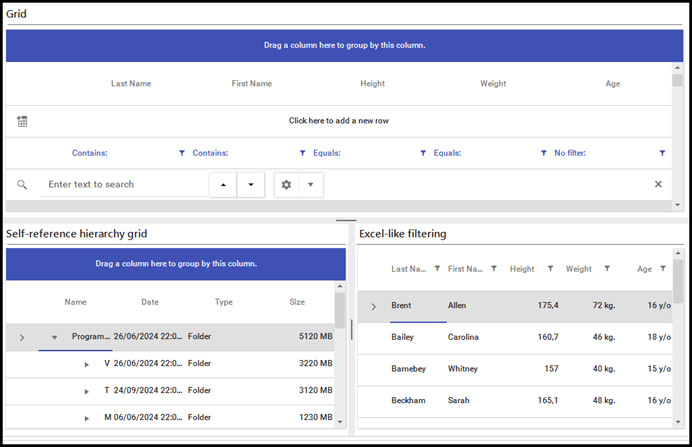Collapse the Program folder tree node
692x447 pixels.
click(x=54, y=338)
